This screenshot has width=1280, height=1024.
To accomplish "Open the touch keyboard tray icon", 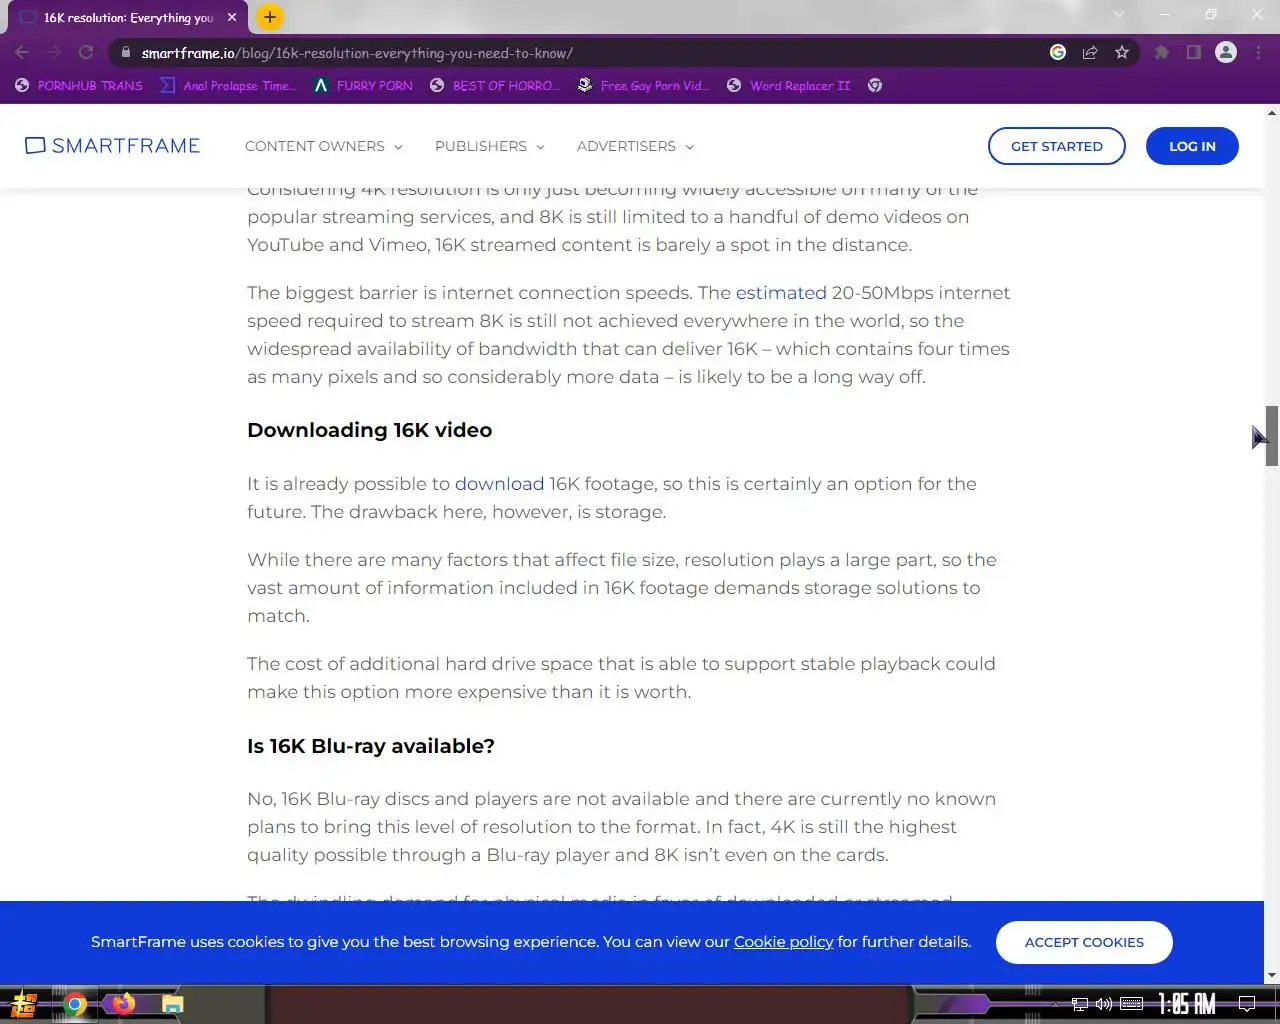I will [1131, 1004].
